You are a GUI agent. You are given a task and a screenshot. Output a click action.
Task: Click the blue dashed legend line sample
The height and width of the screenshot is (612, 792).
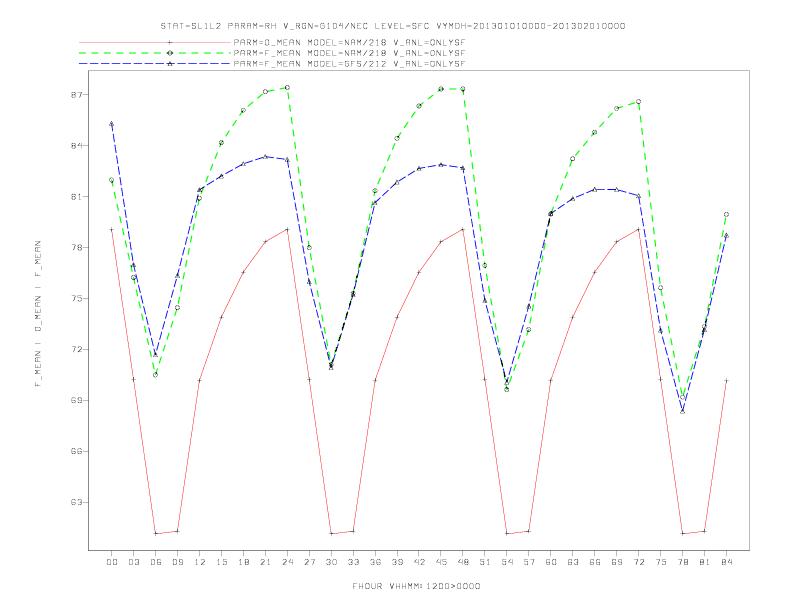[x=155, y=64]
